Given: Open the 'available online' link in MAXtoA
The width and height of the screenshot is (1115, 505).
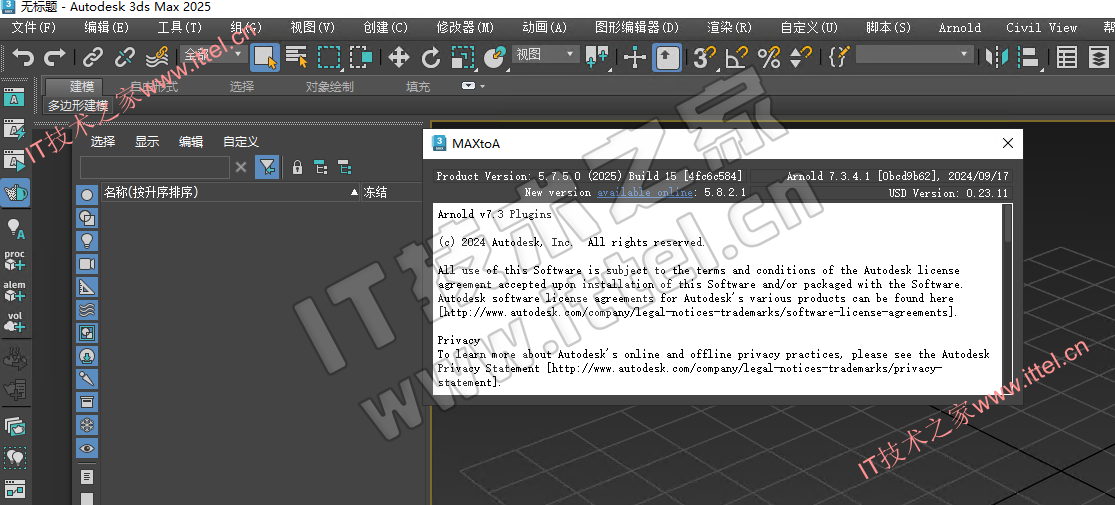Looking at the screenshot, I should [x=644, y=192].
